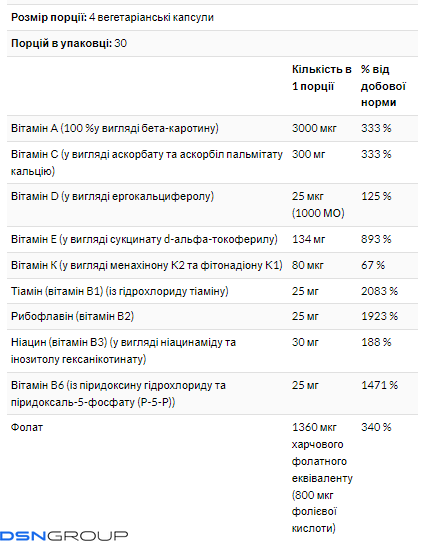Click the Вітамін D ергокальциферолу label

(112, 196)
